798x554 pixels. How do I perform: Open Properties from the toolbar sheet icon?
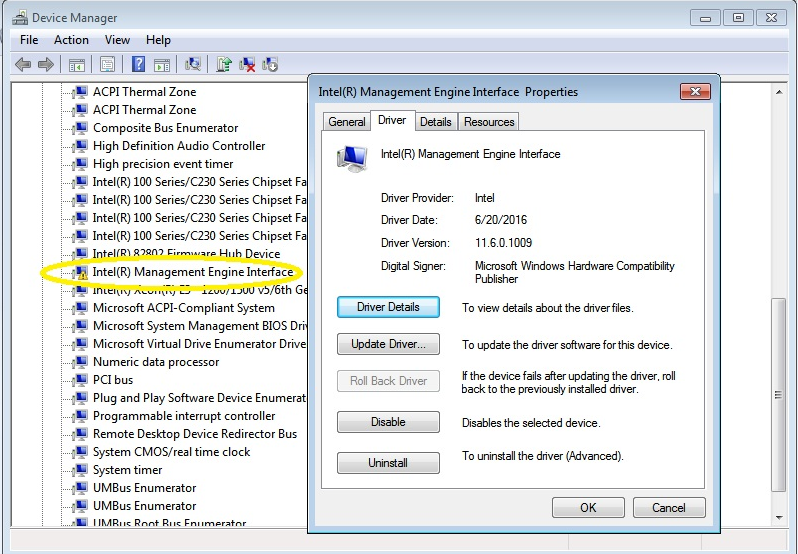pos(107,65)
